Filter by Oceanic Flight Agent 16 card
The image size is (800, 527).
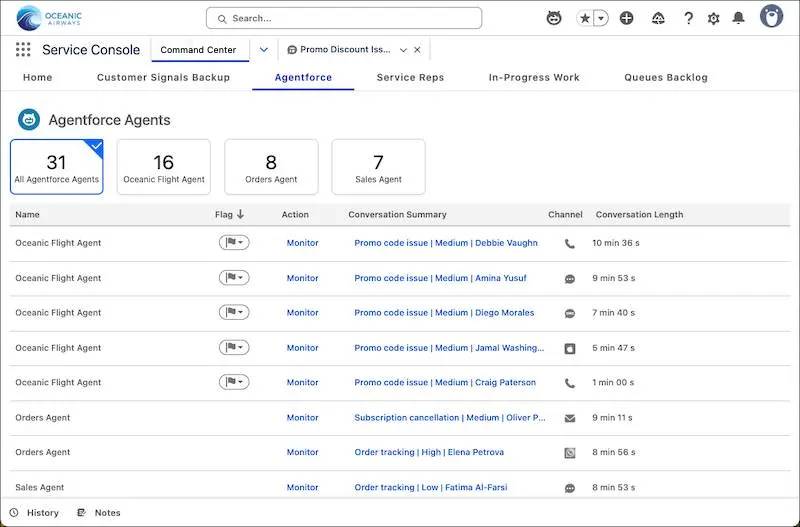pos(164,167)
